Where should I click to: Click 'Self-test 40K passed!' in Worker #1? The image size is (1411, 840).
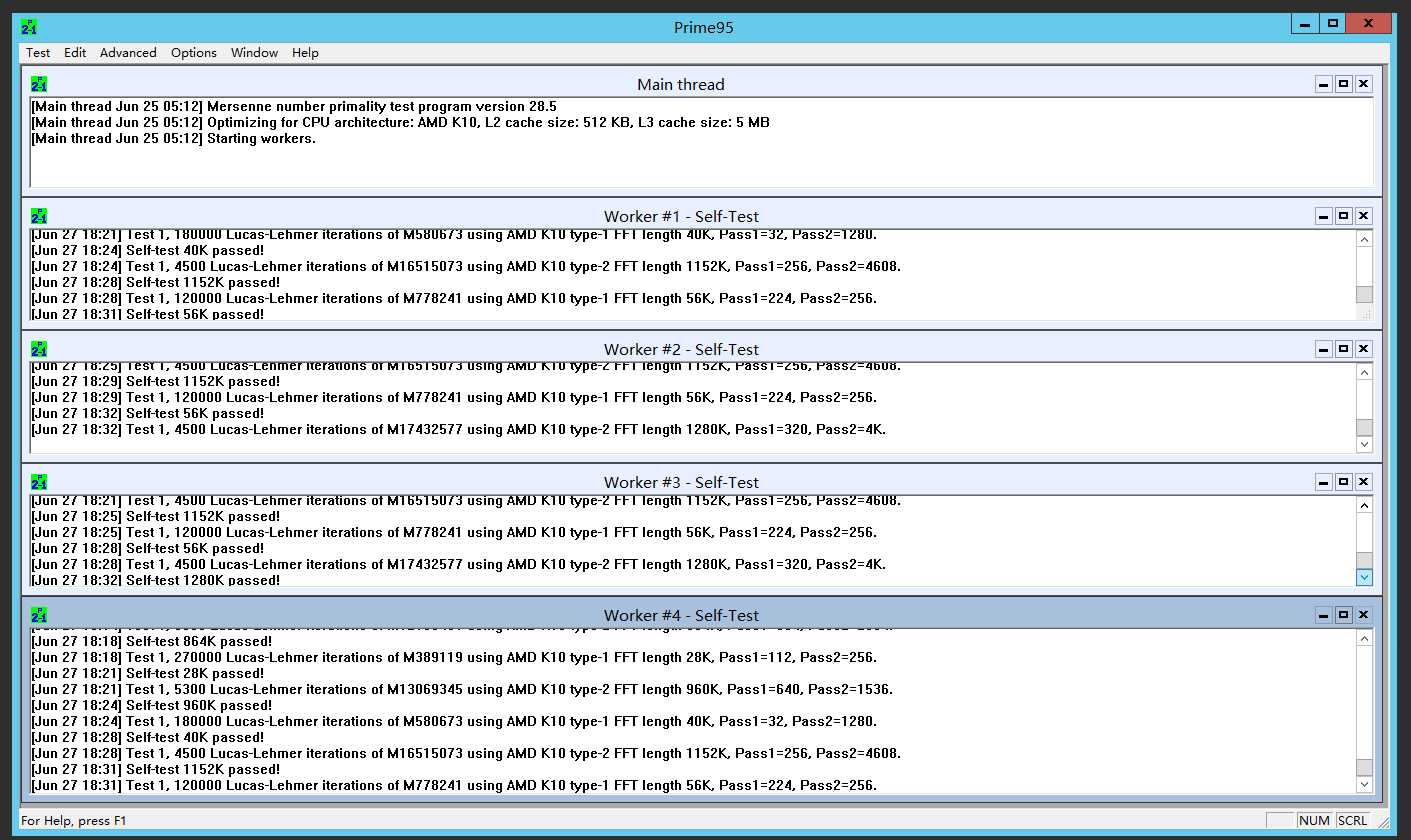click(148, 250)
